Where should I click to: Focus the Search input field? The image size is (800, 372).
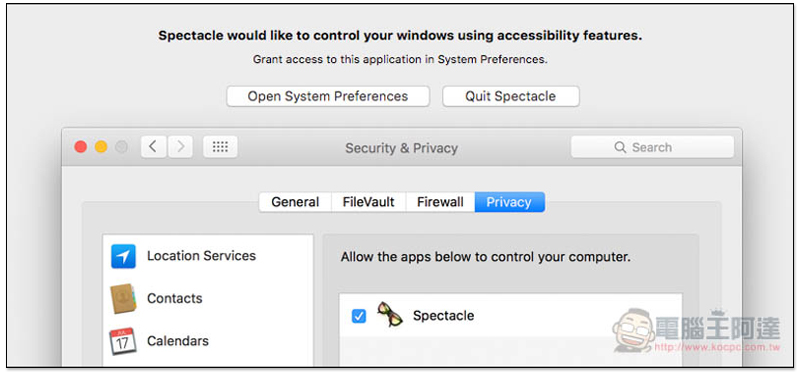coord(652,147)
